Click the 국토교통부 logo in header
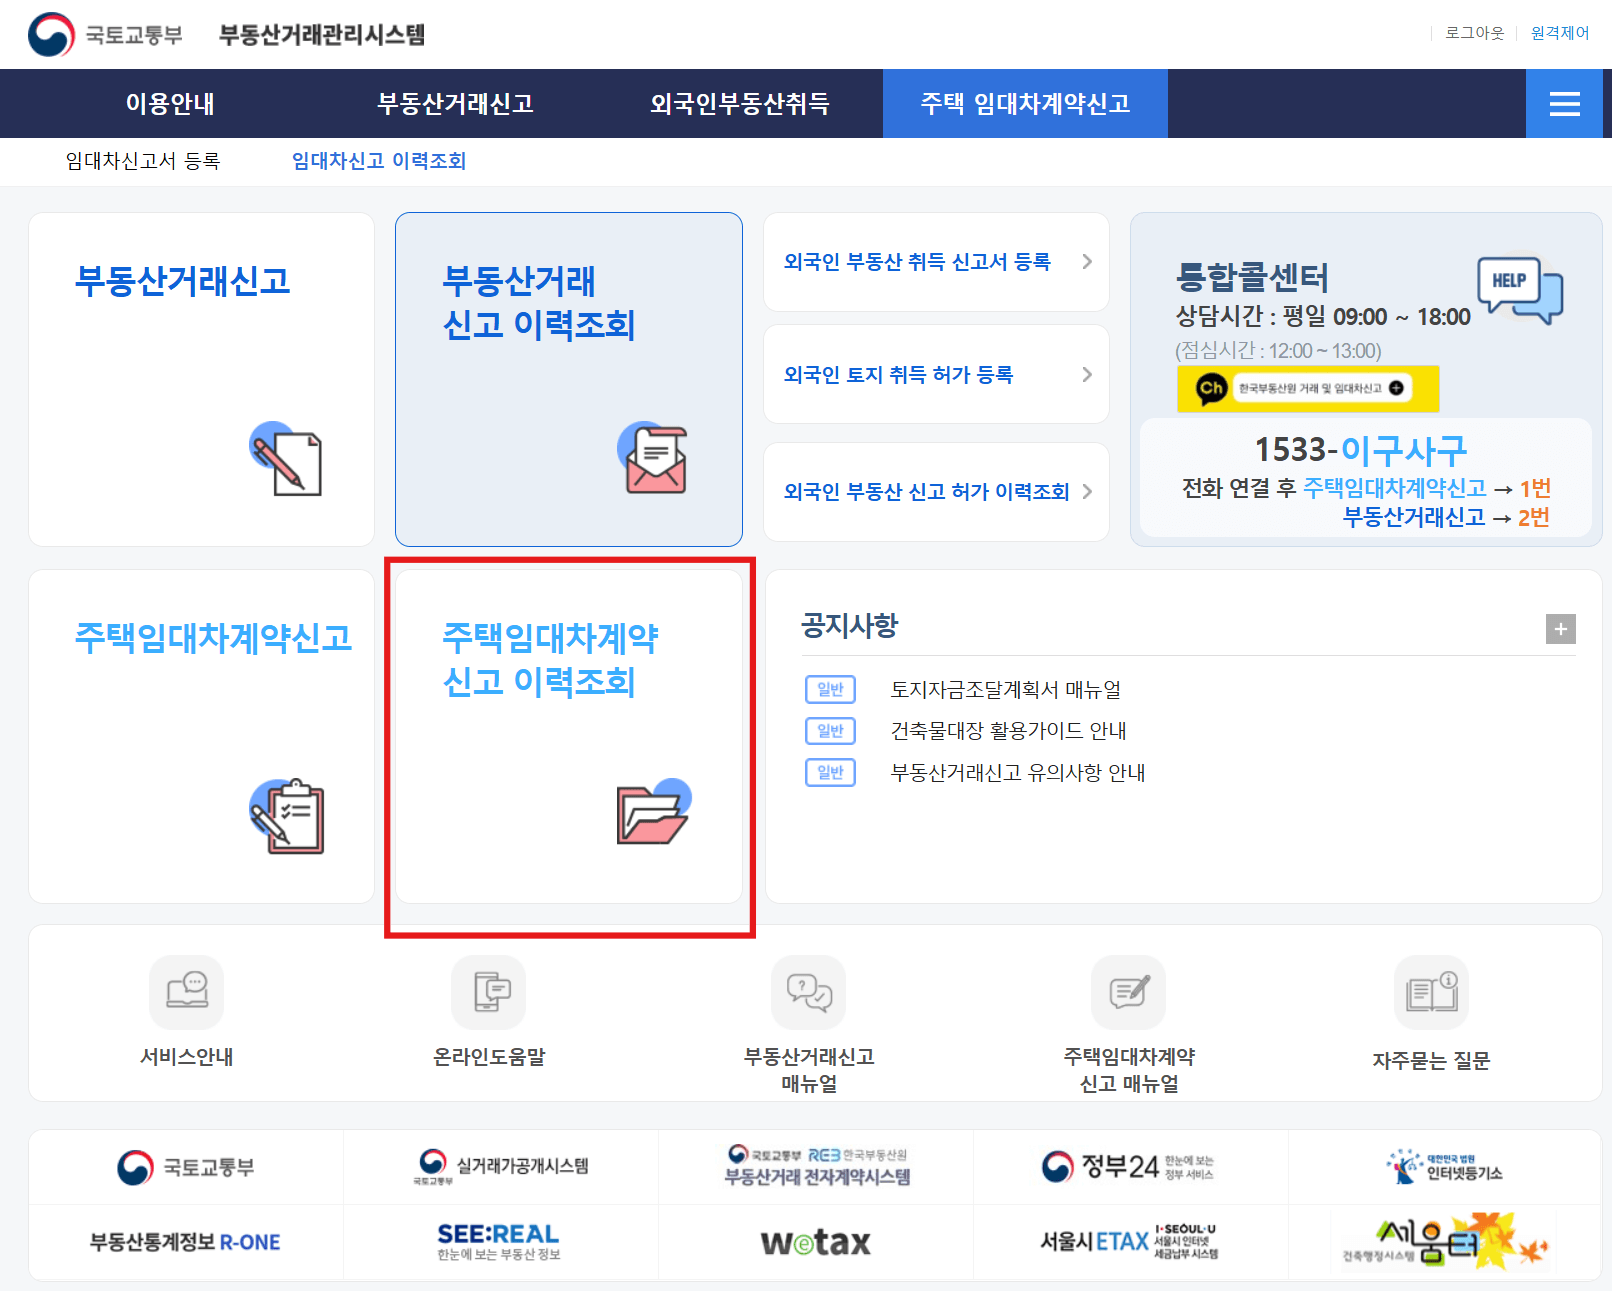Image resolution: width=1612 pixels, height=1291 pixels. click(105, 35)
